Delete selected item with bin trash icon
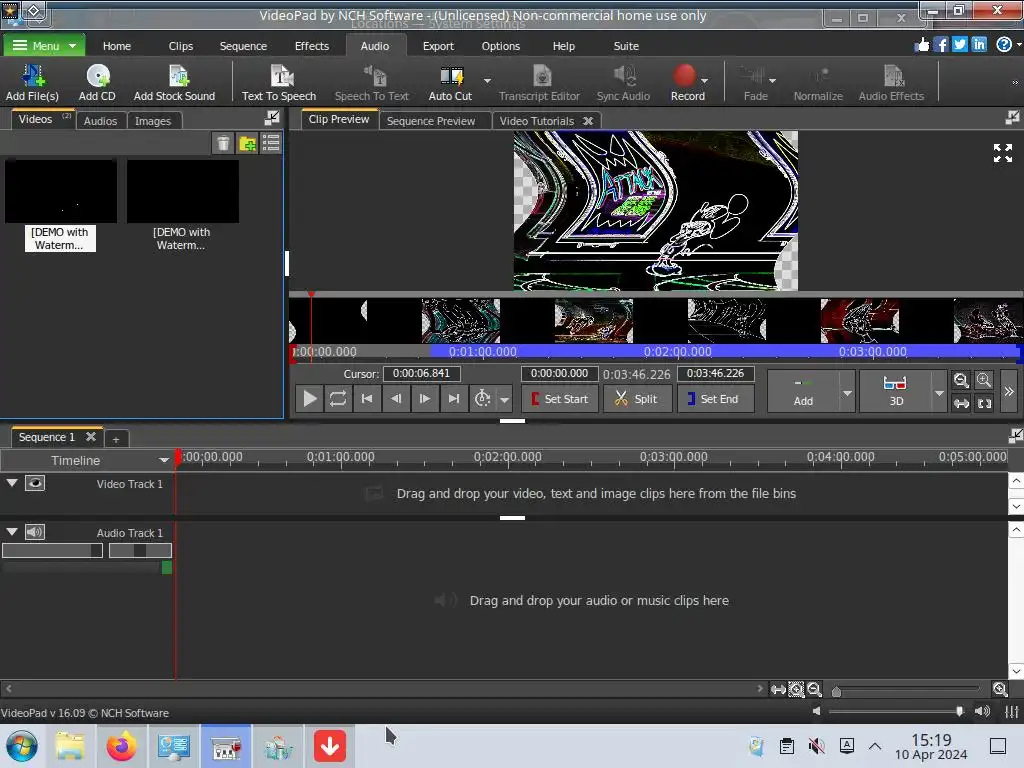The width and height of the screenshot is (1024, 768). [223, 143]
